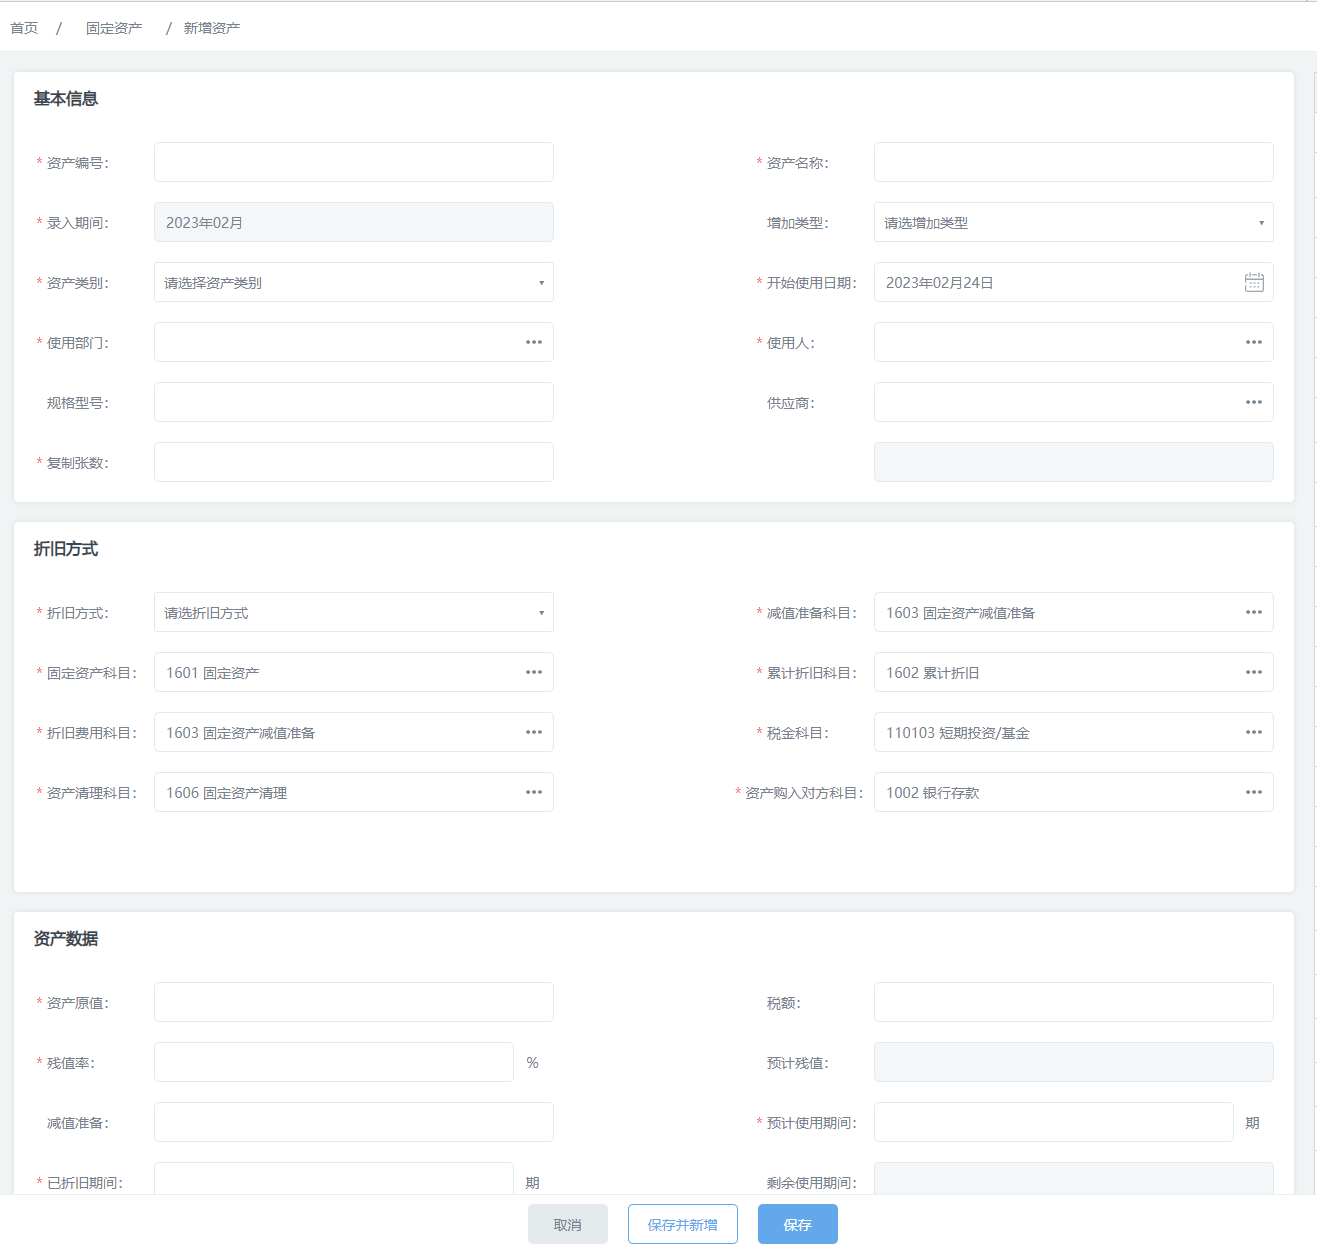Expand the 折旧方式 dropdown
This screenshot has height=1244, width=1317.
[354, 612]
